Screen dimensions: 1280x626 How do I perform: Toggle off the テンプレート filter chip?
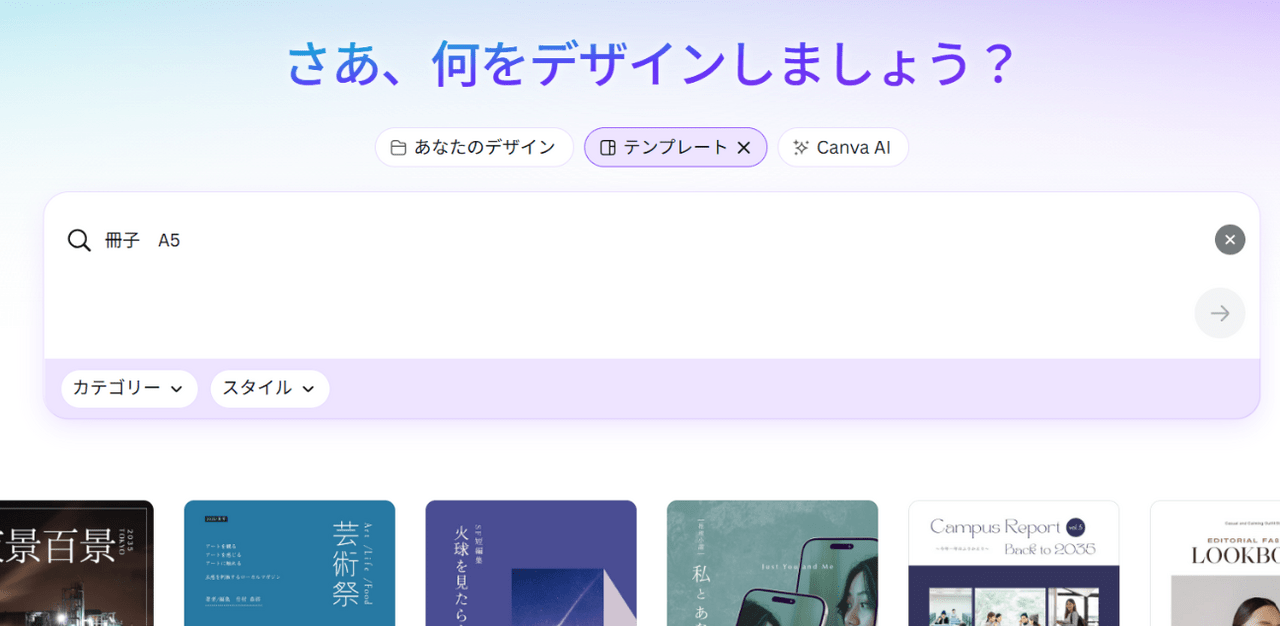(675, 147)
